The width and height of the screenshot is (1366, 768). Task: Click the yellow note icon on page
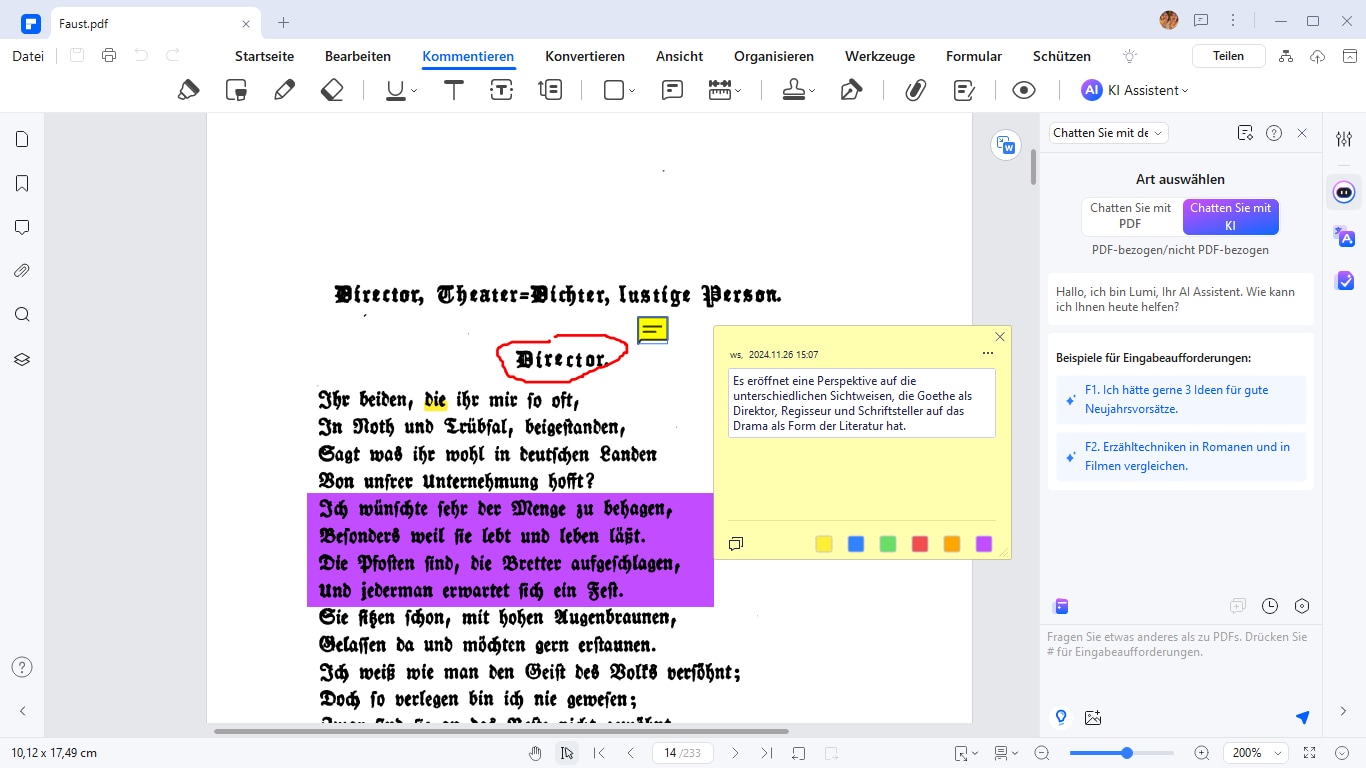click(653, 329)
